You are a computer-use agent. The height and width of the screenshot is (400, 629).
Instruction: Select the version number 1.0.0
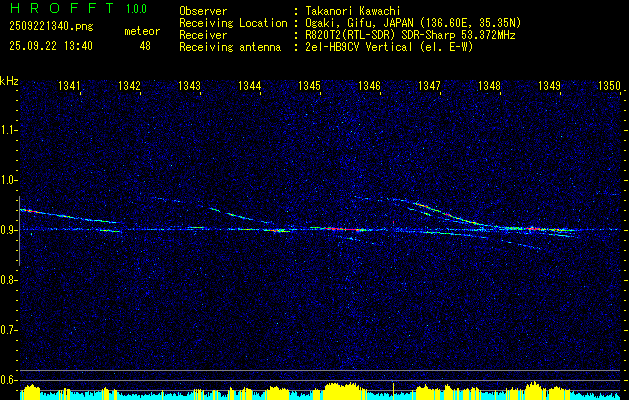pyautogui.click(x=136, y=8)
